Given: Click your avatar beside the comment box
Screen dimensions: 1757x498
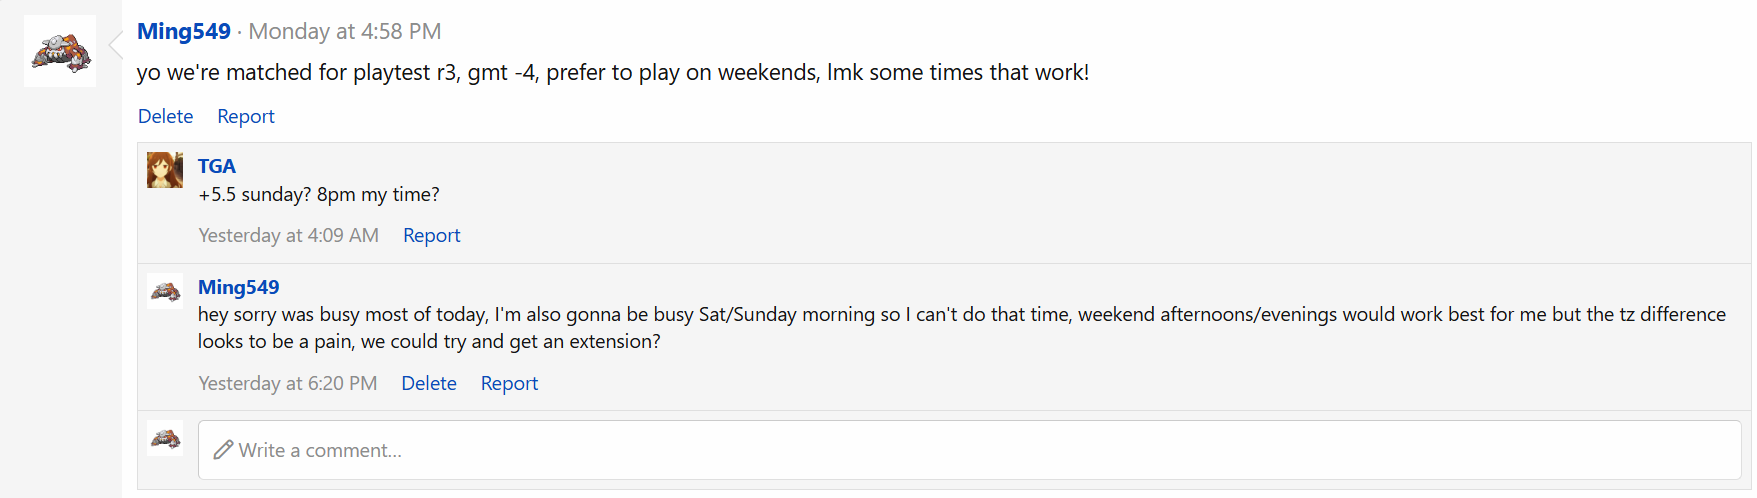Looking at the screenshot, I should tap(165, 438).
